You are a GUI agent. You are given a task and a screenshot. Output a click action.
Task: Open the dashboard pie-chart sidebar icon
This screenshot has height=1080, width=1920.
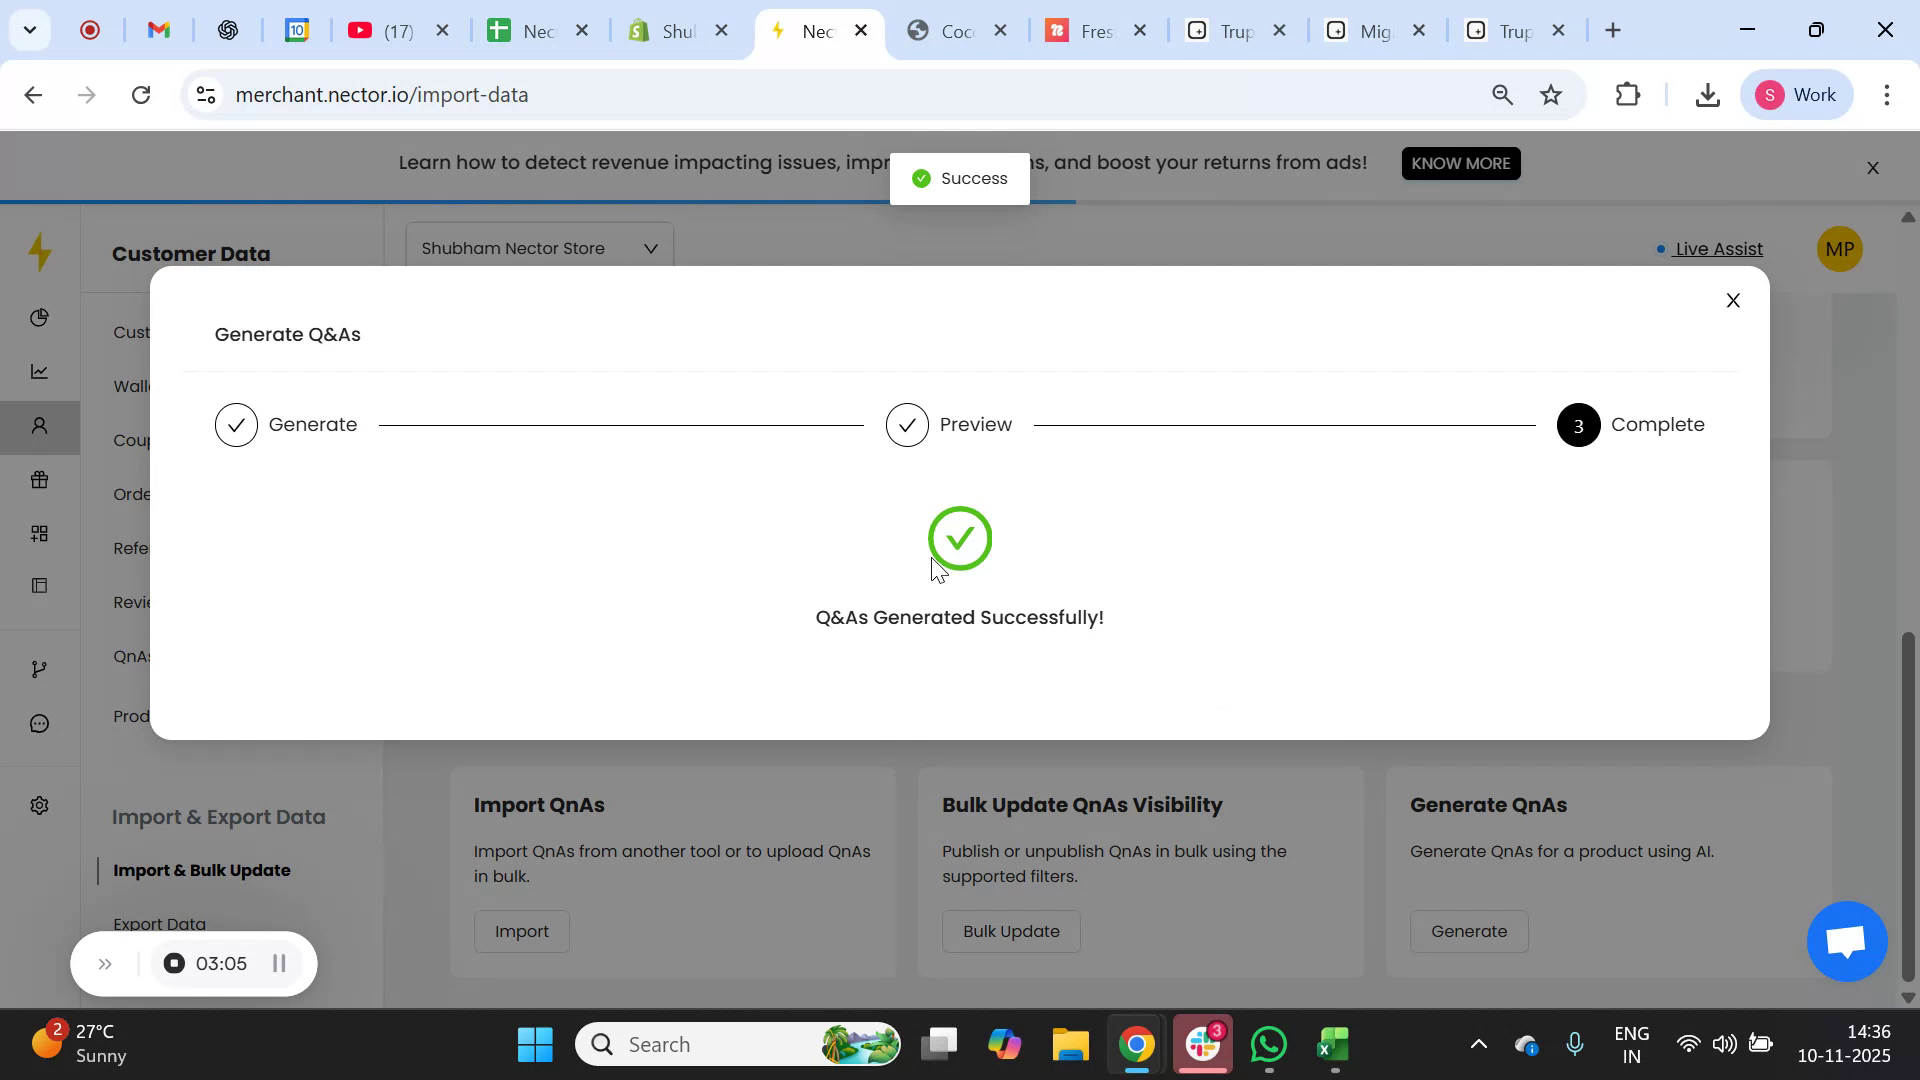pos(40,317)
